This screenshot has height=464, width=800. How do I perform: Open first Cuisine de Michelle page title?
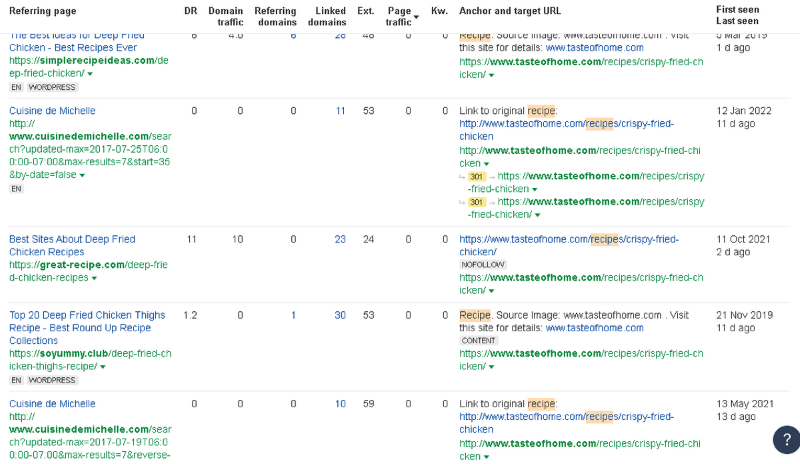(52, 111)
